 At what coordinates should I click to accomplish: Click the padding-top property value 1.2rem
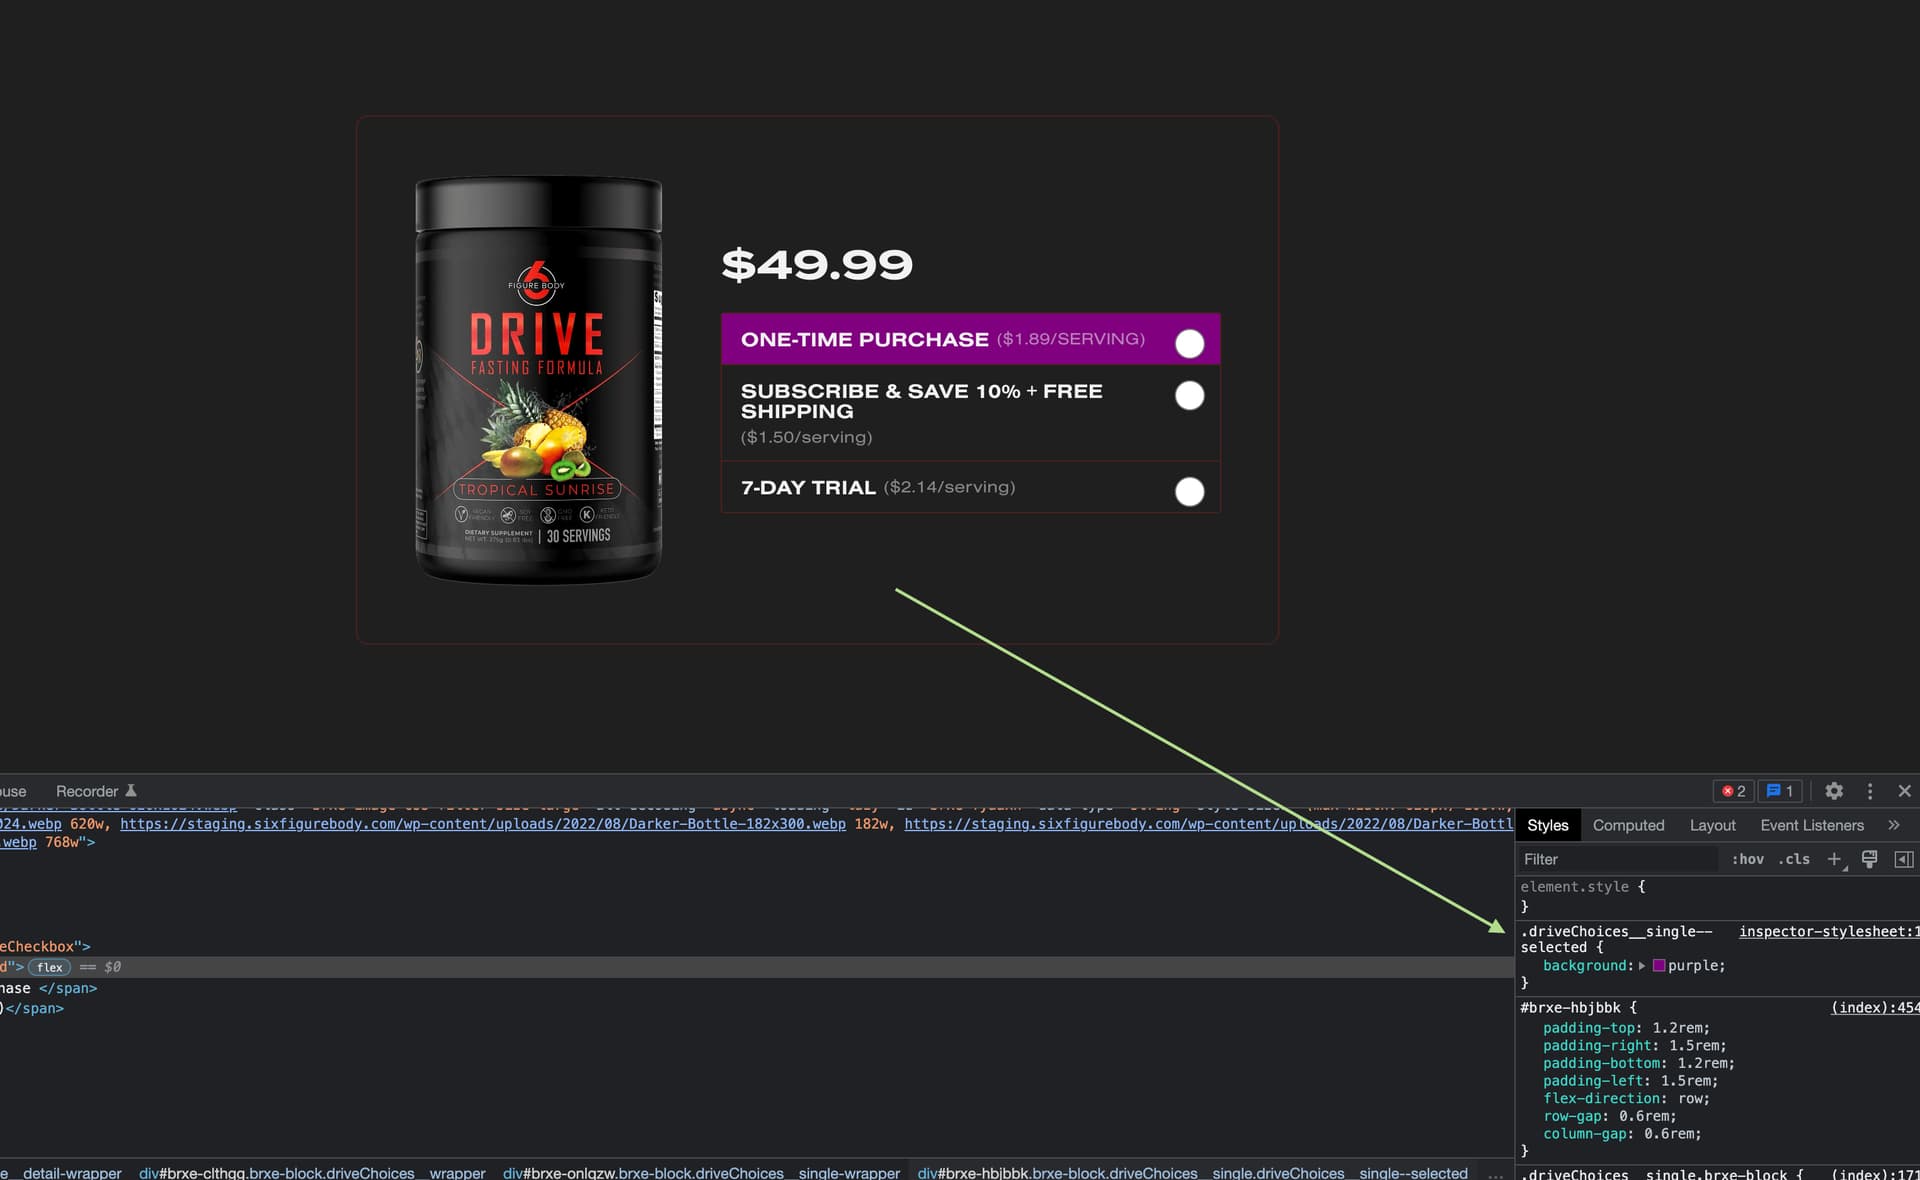point(1677,1028)
